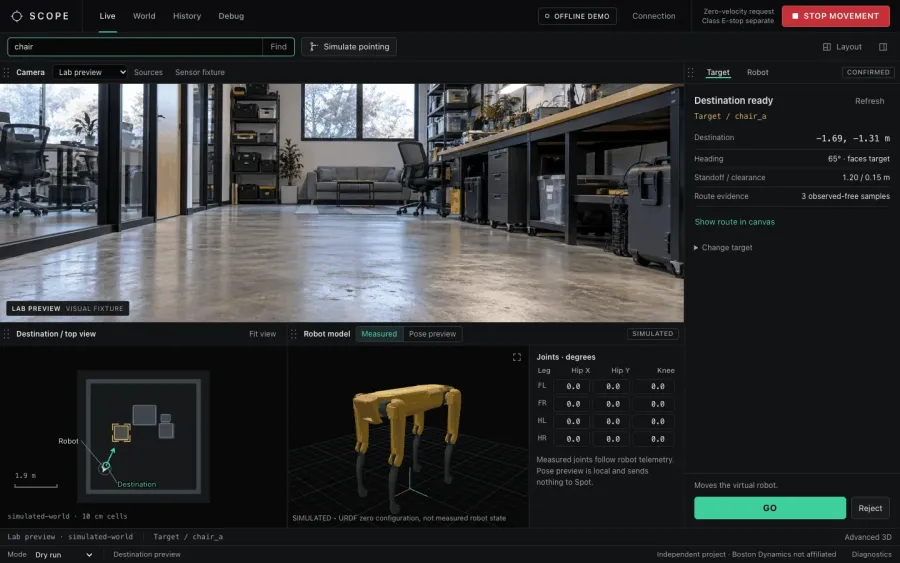This screenshot has width=900, height=563.
Task: Click the green GO button
Action: tap(770, 508)
